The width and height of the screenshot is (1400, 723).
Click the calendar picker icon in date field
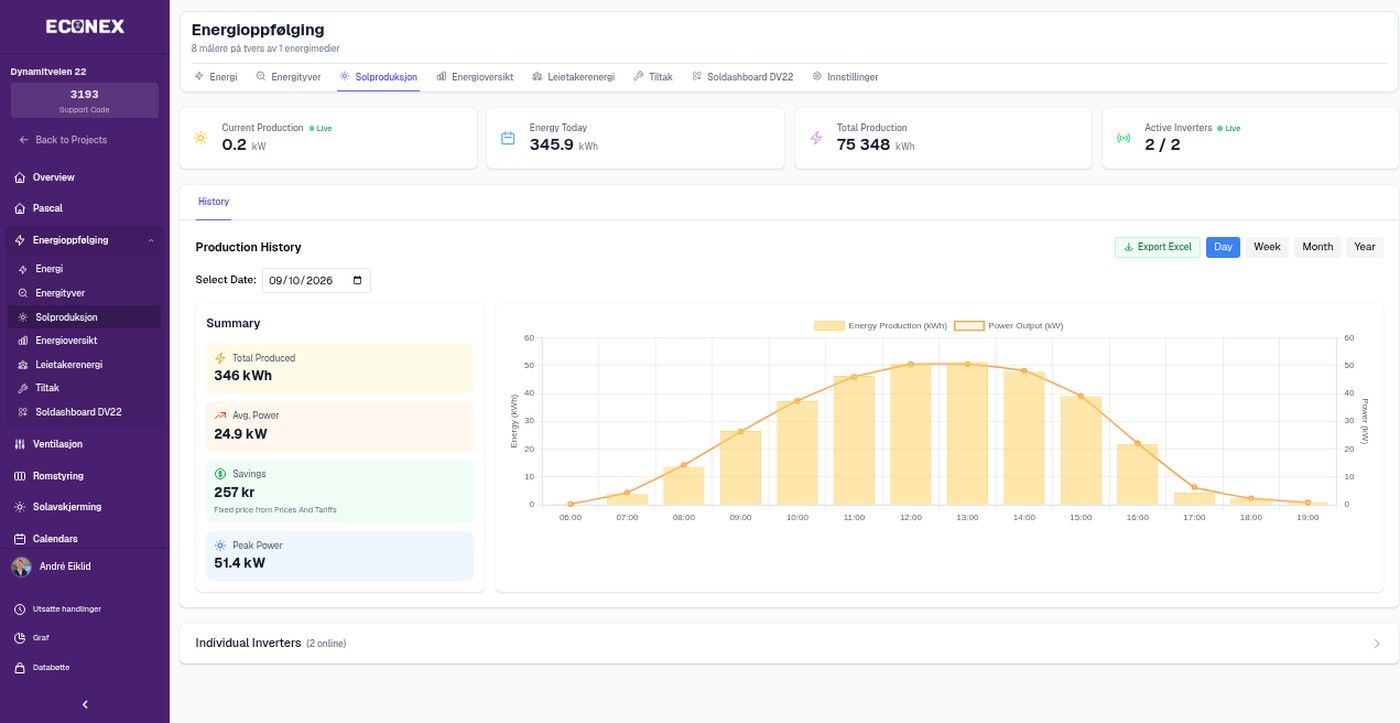click(x=358, y=281)
